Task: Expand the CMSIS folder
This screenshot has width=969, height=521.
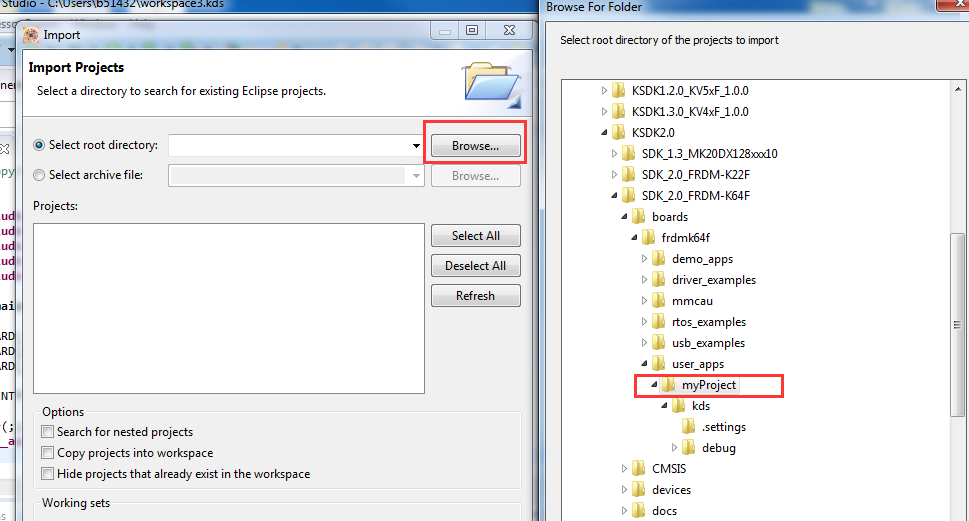Action: click(x=624, y=468)
